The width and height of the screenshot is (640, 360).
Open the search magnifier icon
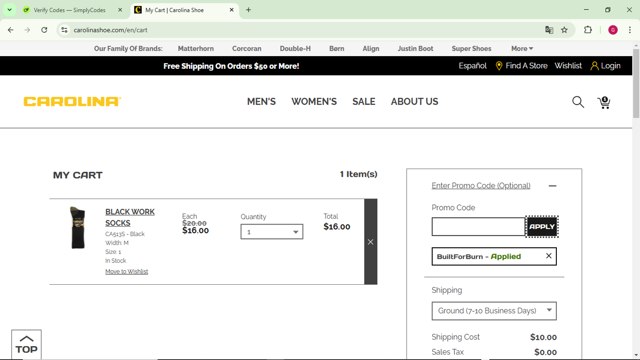578,102
